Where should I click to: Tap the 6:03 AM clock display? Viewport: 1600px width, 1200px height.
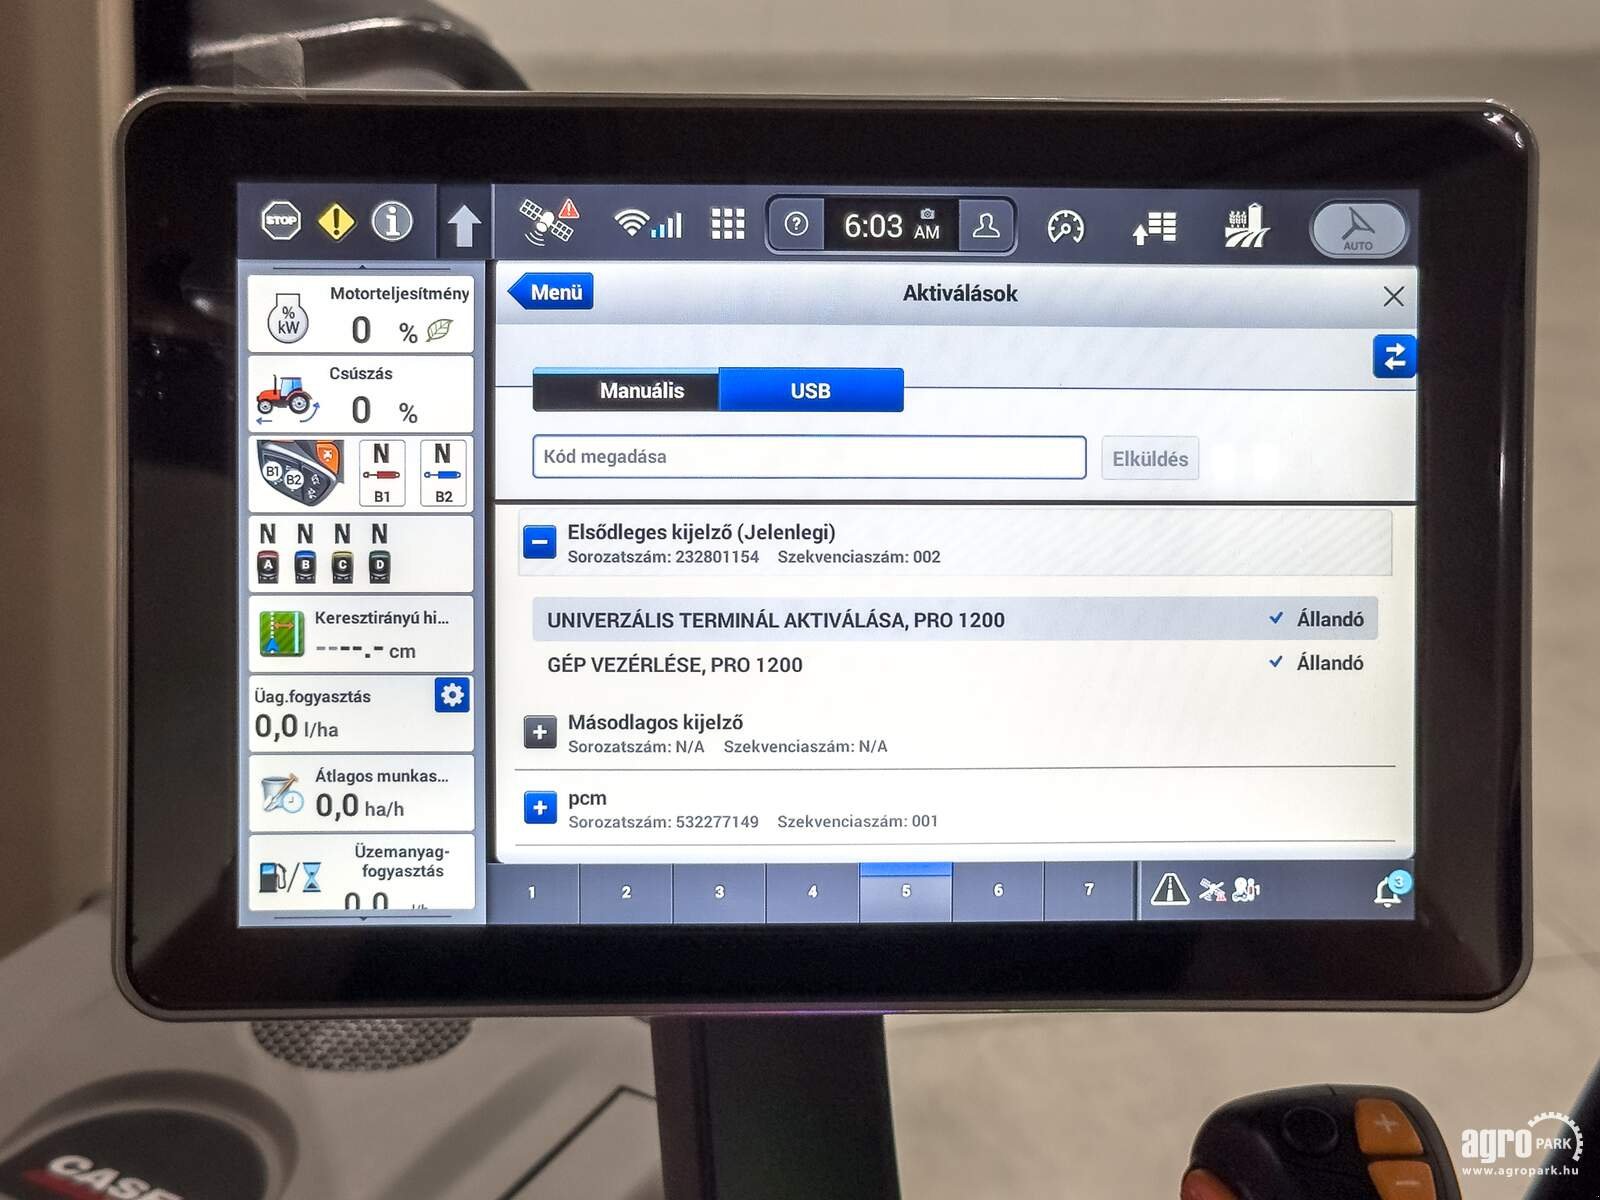(x=891, y=226)
